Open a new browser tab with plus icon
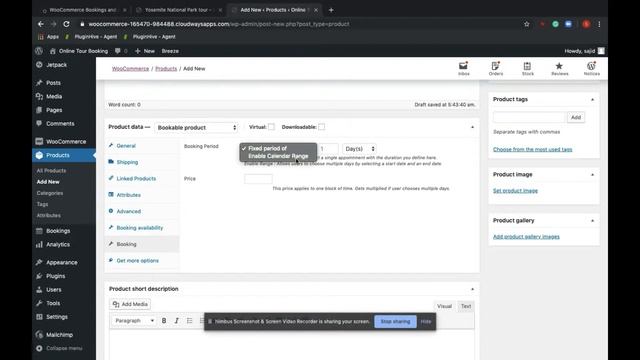 (331, 10)
